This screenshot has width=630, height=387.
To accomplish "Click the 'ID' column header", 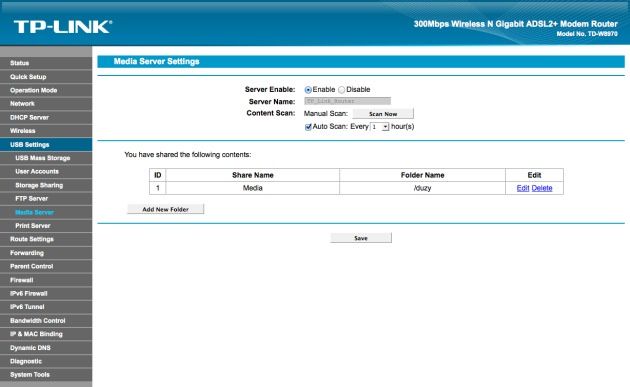I will [x=158, y=175].
